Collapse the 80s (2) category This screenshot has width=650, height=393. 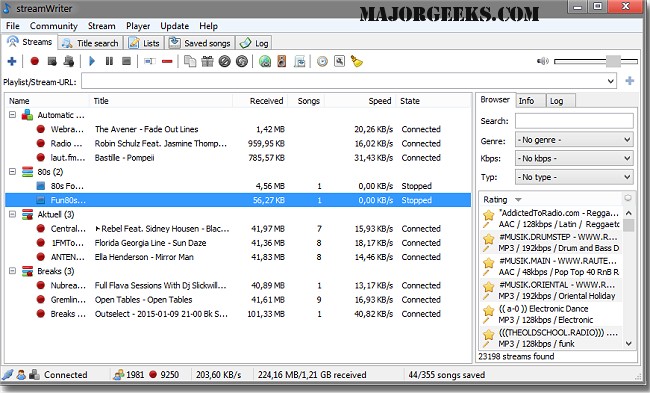tap(12, 171)
